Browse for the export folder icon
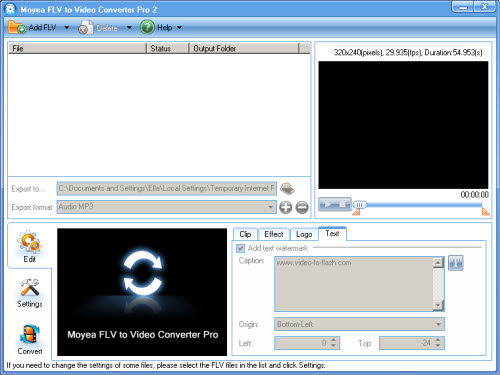The width and height of the screenshot is (500, 375). coord(287,189)
